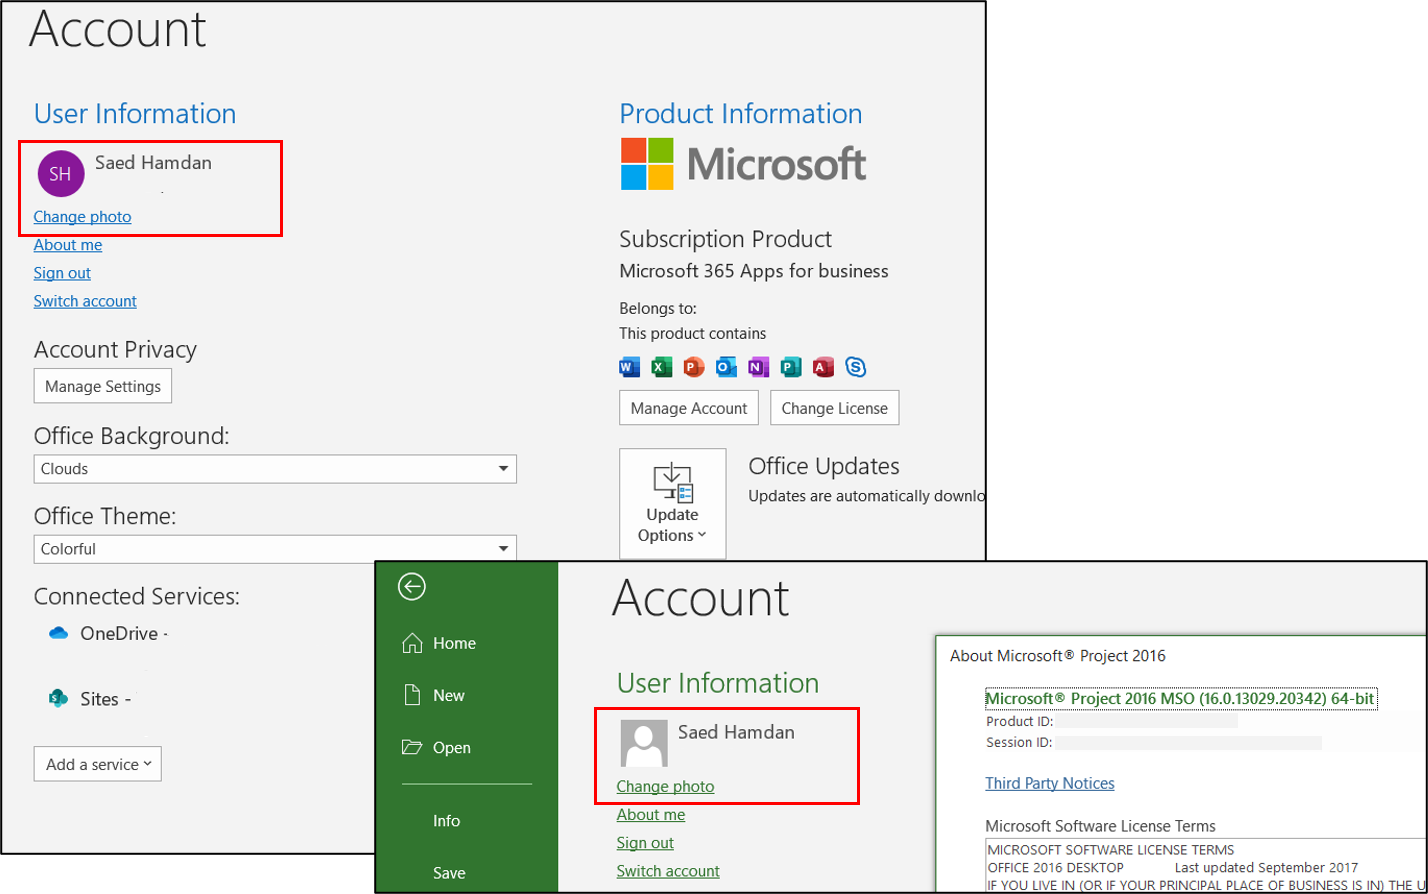Screen dimensions: 1428x894
Task: Open the Office Background dropdown showing Clouds
Action: 275,468
